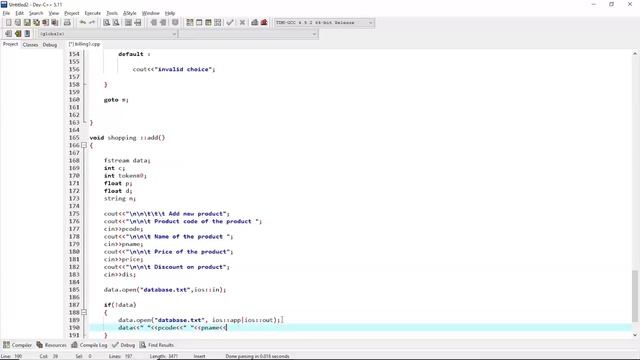The height and width of the screenshot is (360, 640).
Task: Collapse the code fold at line 188
Action: [x=84, y=312]
